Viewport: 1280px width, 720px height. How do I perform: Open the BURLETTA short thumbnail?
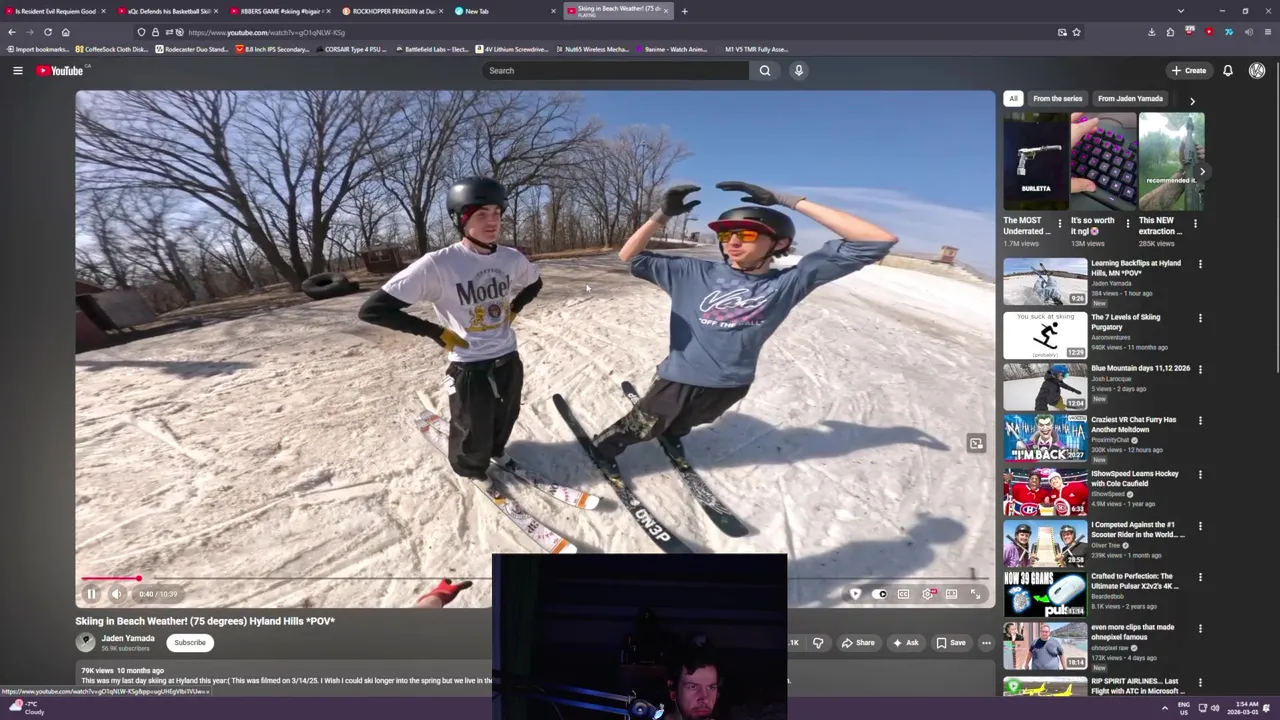tap(1036, 161)
